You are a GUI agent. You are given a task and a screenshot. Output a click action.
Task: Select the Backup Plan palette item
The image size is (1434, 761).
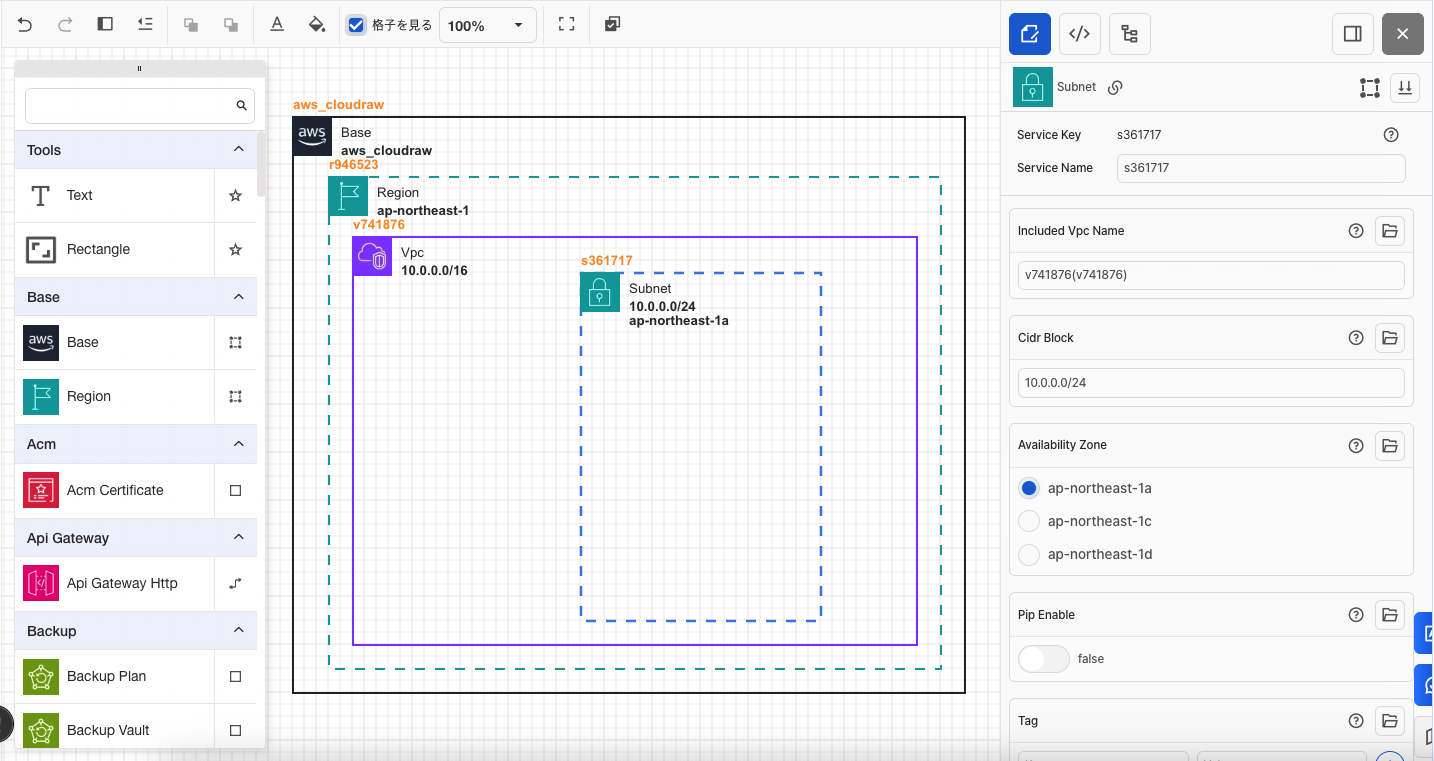(115, 676)
